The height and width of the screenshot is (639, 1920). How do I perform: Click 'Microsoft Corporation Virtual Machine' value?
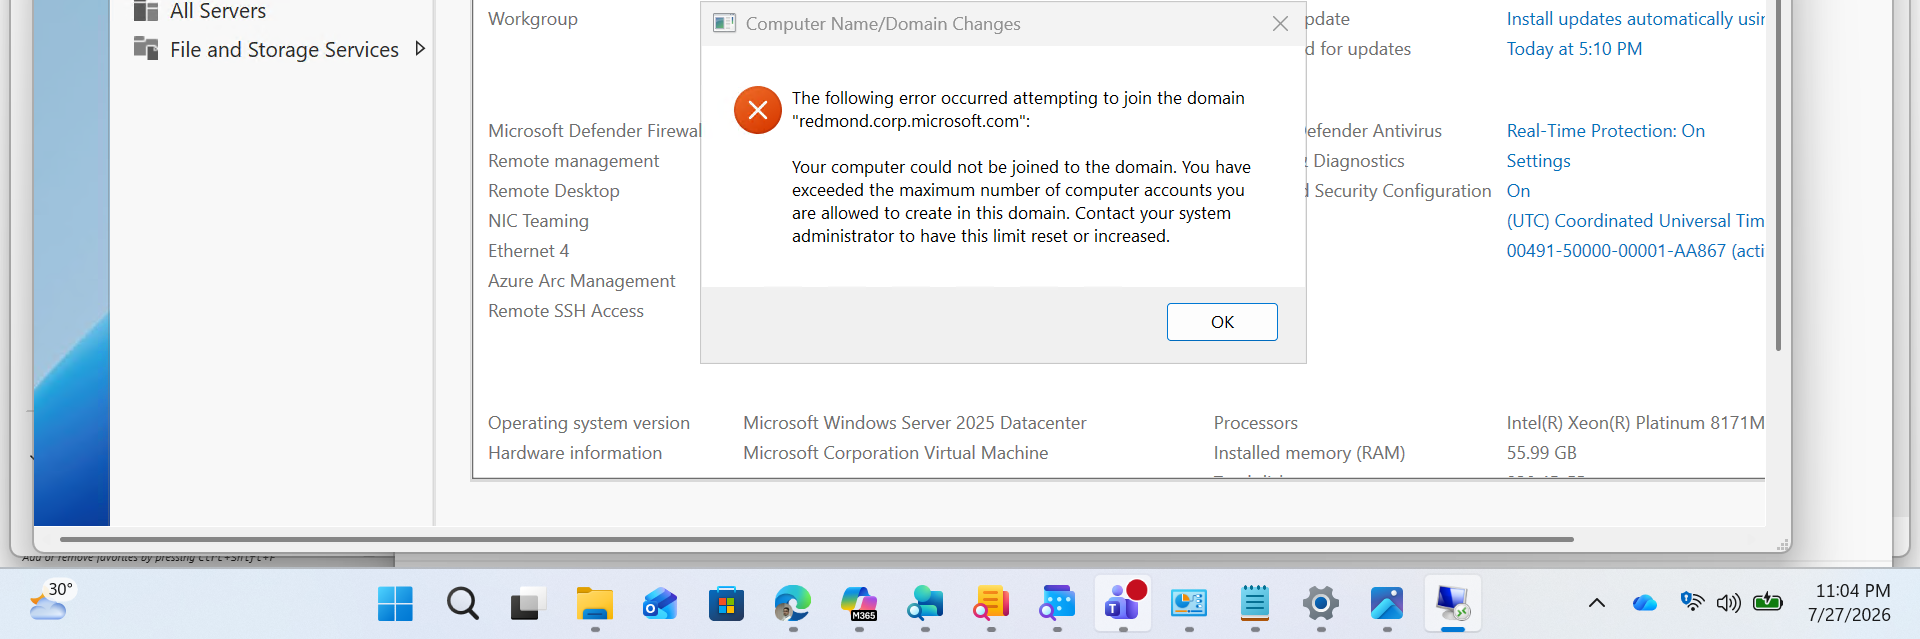895,453
